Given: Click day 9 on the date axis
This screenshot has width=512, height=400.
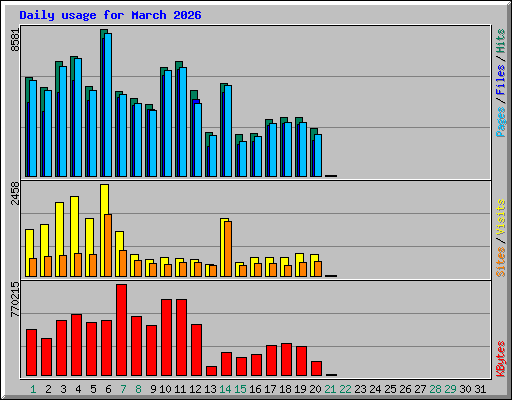Looking at the screenshot, I should pyautogui.click(x=153, y=389).
